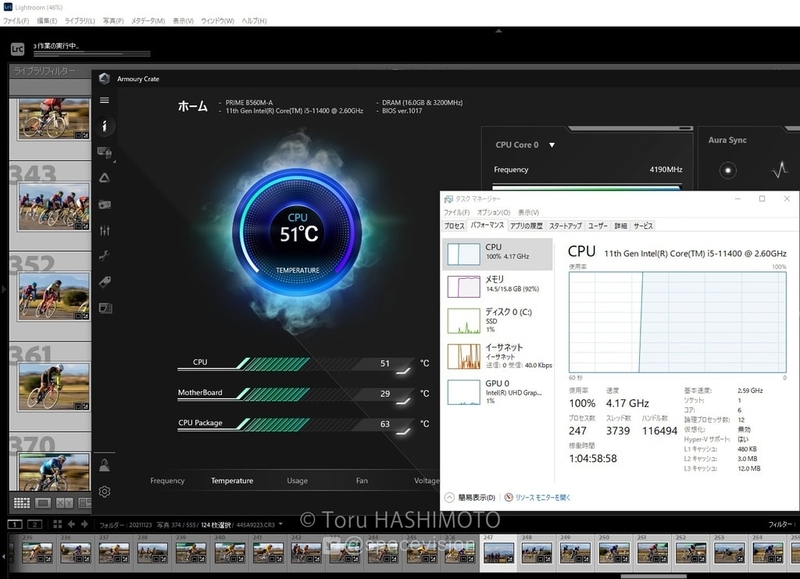The height and width of the screenshot is (579, 800).
Task: Click the CPU Package 63 reading
Action: (x=385, y=424)
